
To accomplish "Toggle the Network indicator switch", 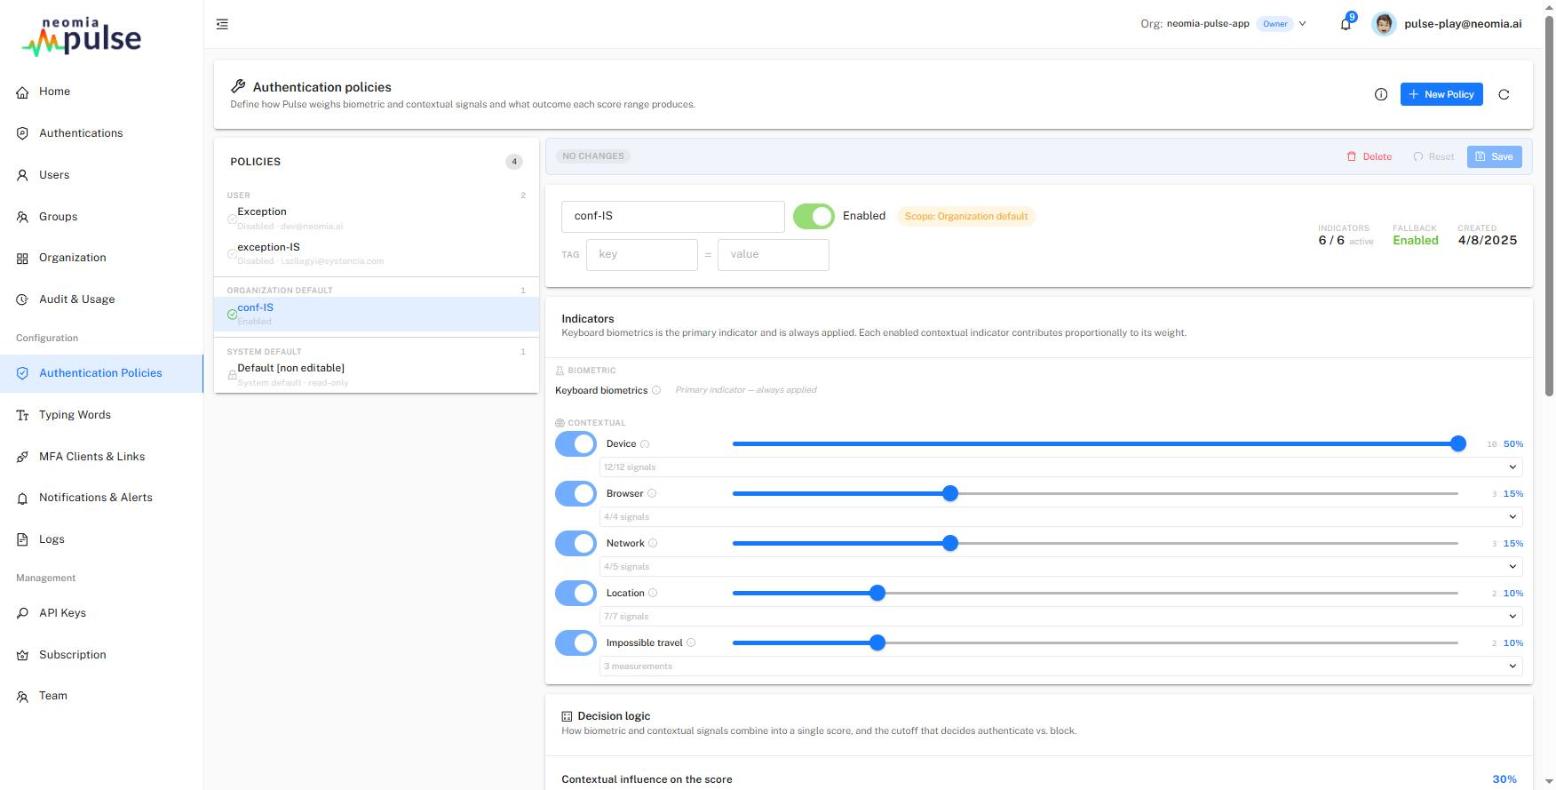I will 575,543.
